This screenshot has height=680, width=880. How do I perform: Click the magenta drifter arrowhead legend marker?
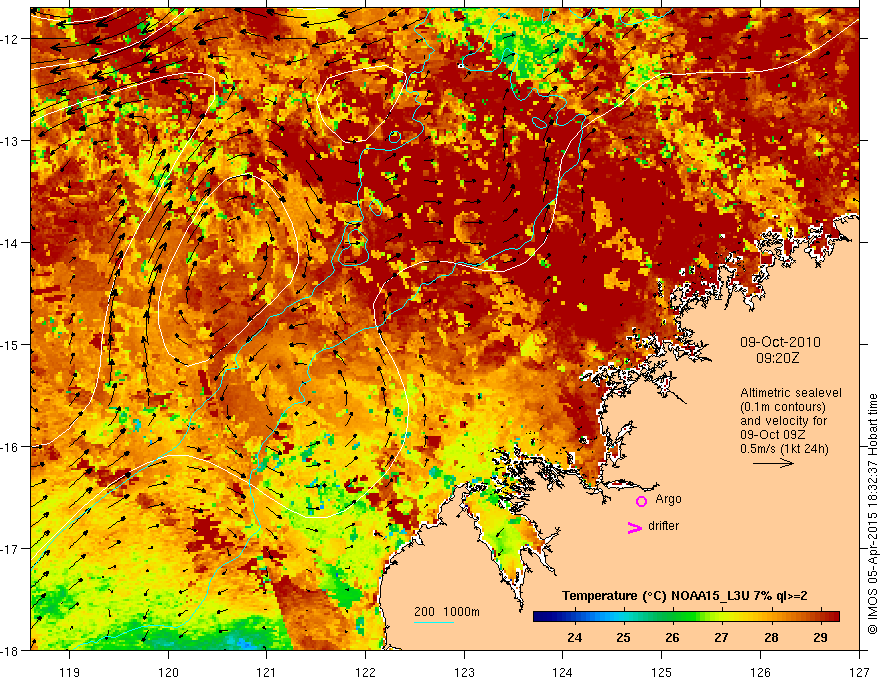[x=635, y=527]
